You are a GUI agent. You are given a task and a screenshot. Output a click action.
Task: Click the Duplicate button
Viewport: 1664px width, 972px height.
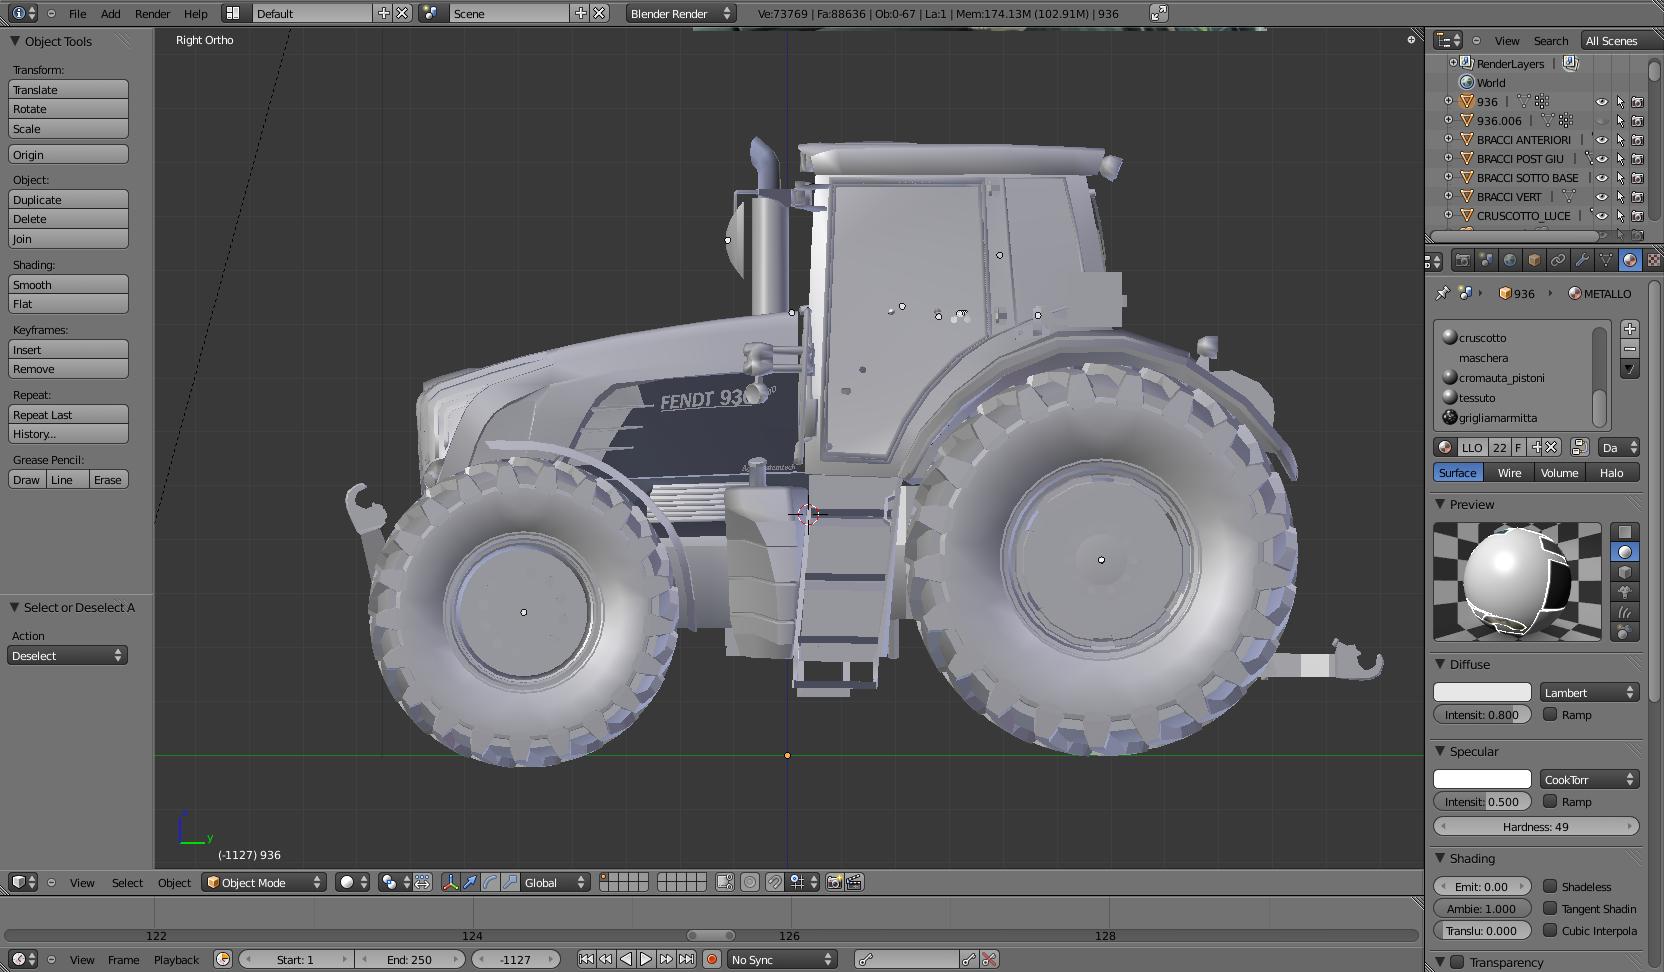click(68, 199)
